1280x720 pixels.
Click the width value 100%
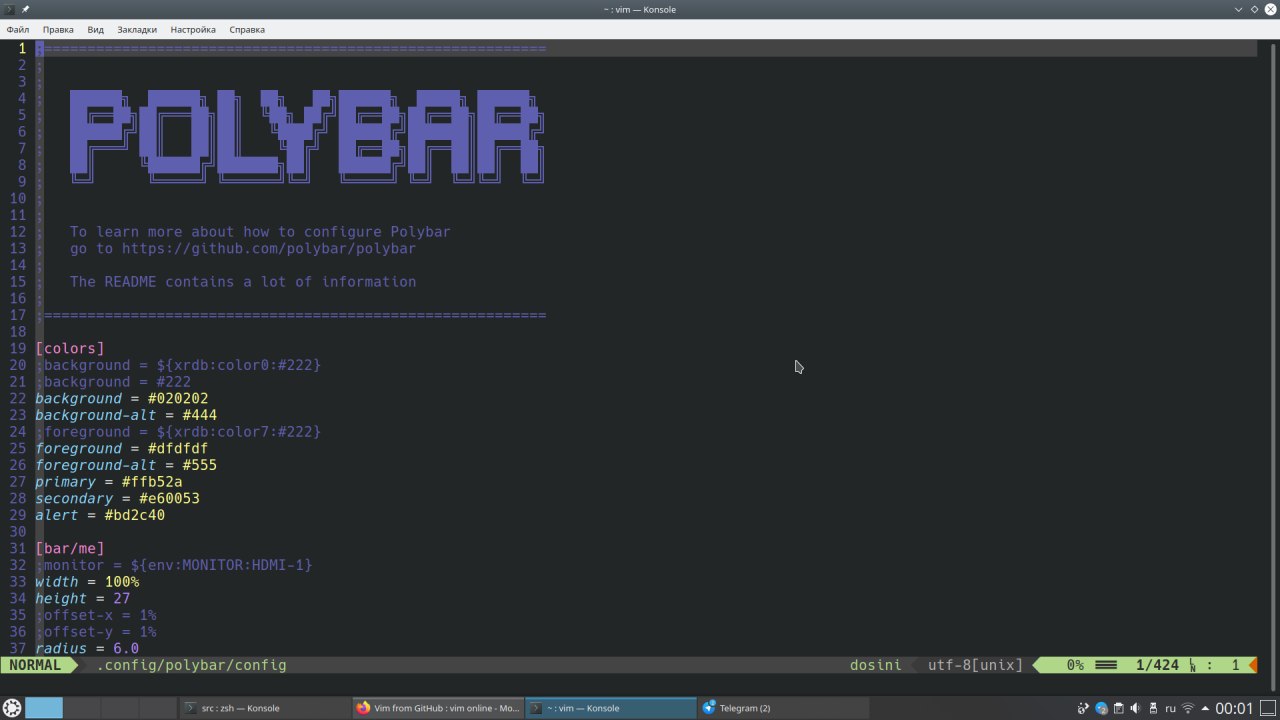click(122, 582)
